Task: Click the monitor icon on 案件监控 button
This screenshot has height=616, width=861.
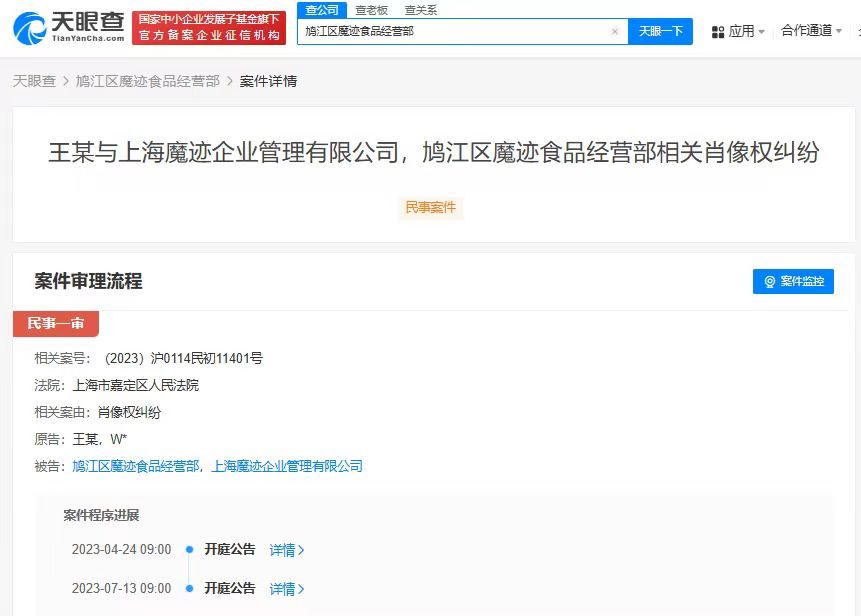Action: tap(768, 281)
